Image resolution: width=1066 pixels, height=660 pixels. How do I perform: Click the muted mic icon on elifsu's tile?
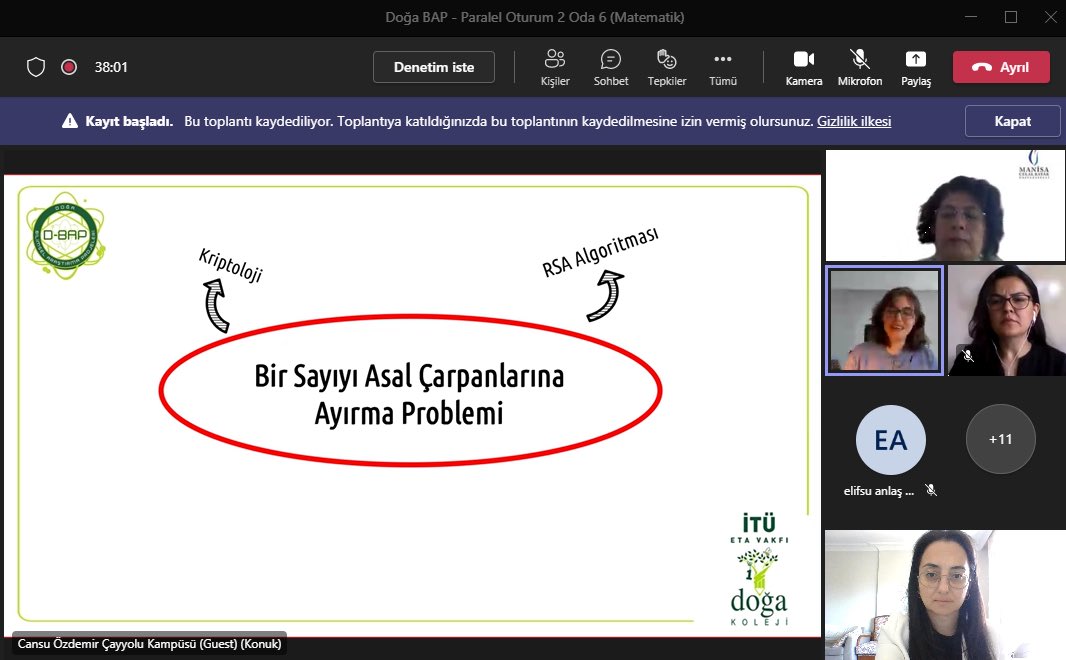click(x=930, y=489)
